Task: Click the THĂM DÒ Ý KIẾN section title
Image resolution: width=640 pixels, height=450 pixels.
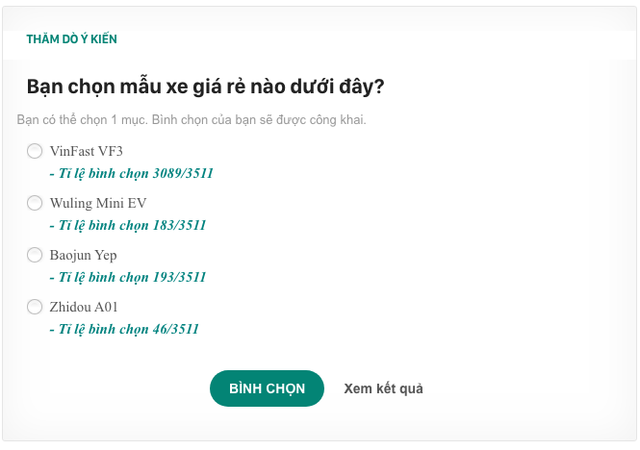Action: (72, 39)
